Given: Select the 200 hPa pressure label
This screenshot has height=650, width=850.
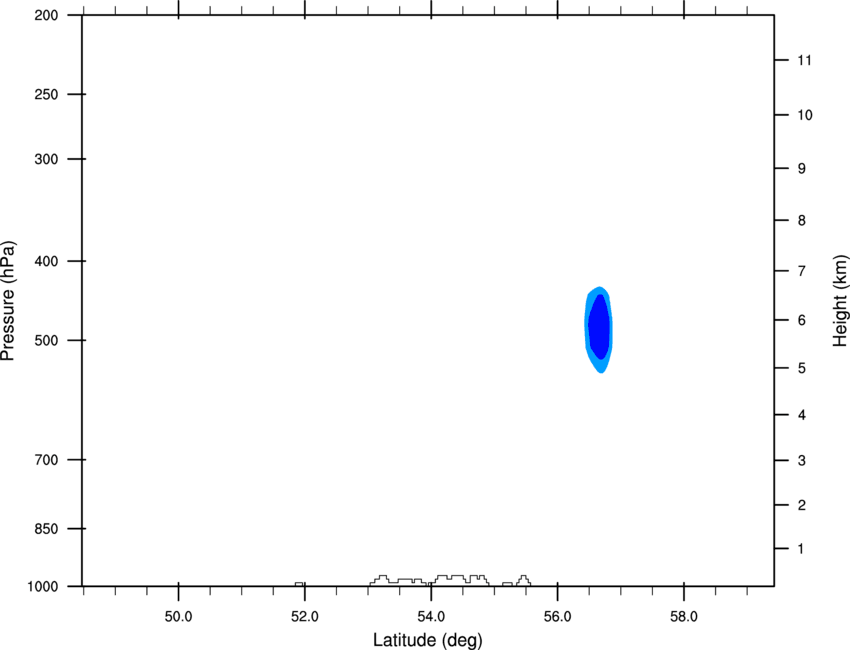Looking at the screenshot, I should click(46, 15).
